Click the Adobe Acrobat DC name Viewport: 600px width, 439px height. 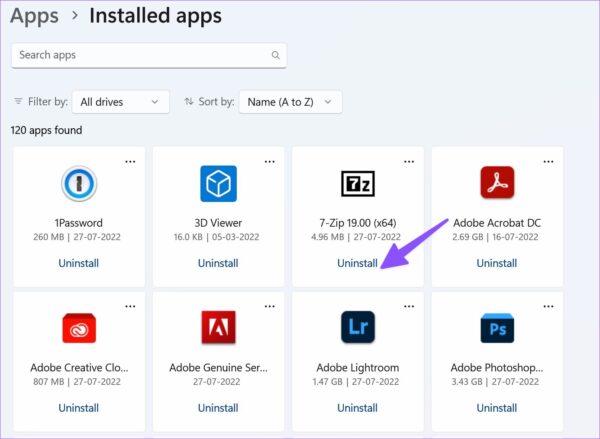[x=497, y=223]
